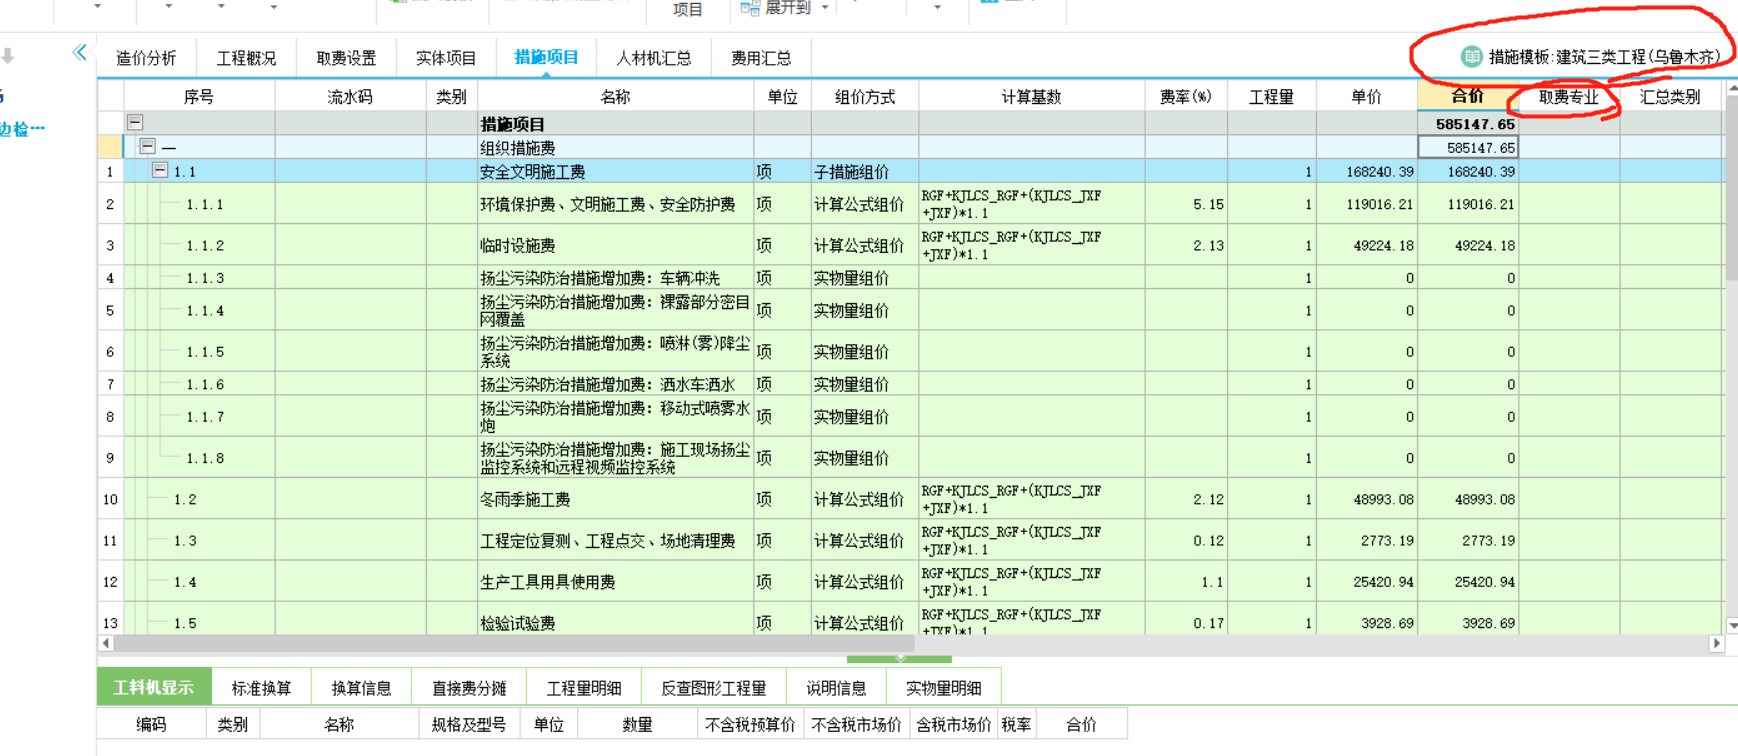Click the 流水码 column header
The height and width of the screenshot is (756, 1738).
pos(350,97)
